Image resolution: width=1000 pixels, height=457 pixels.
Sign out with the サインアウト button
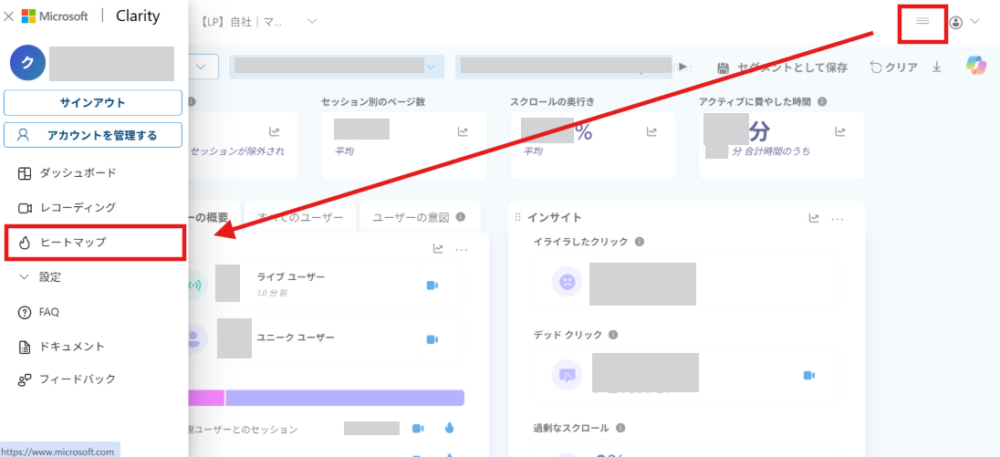pos(93,103)
